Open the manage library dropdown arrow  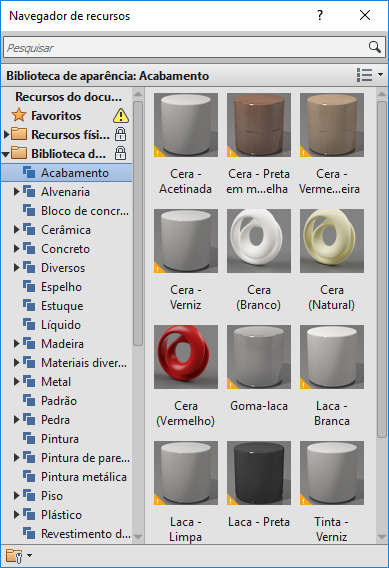[x=30, y=555]
